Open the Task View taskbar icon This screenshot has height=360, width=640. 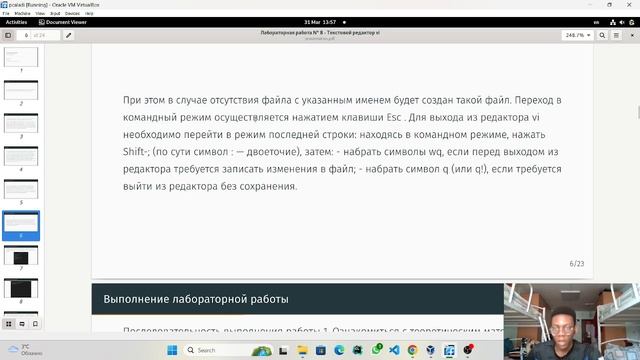click(283, 350)
